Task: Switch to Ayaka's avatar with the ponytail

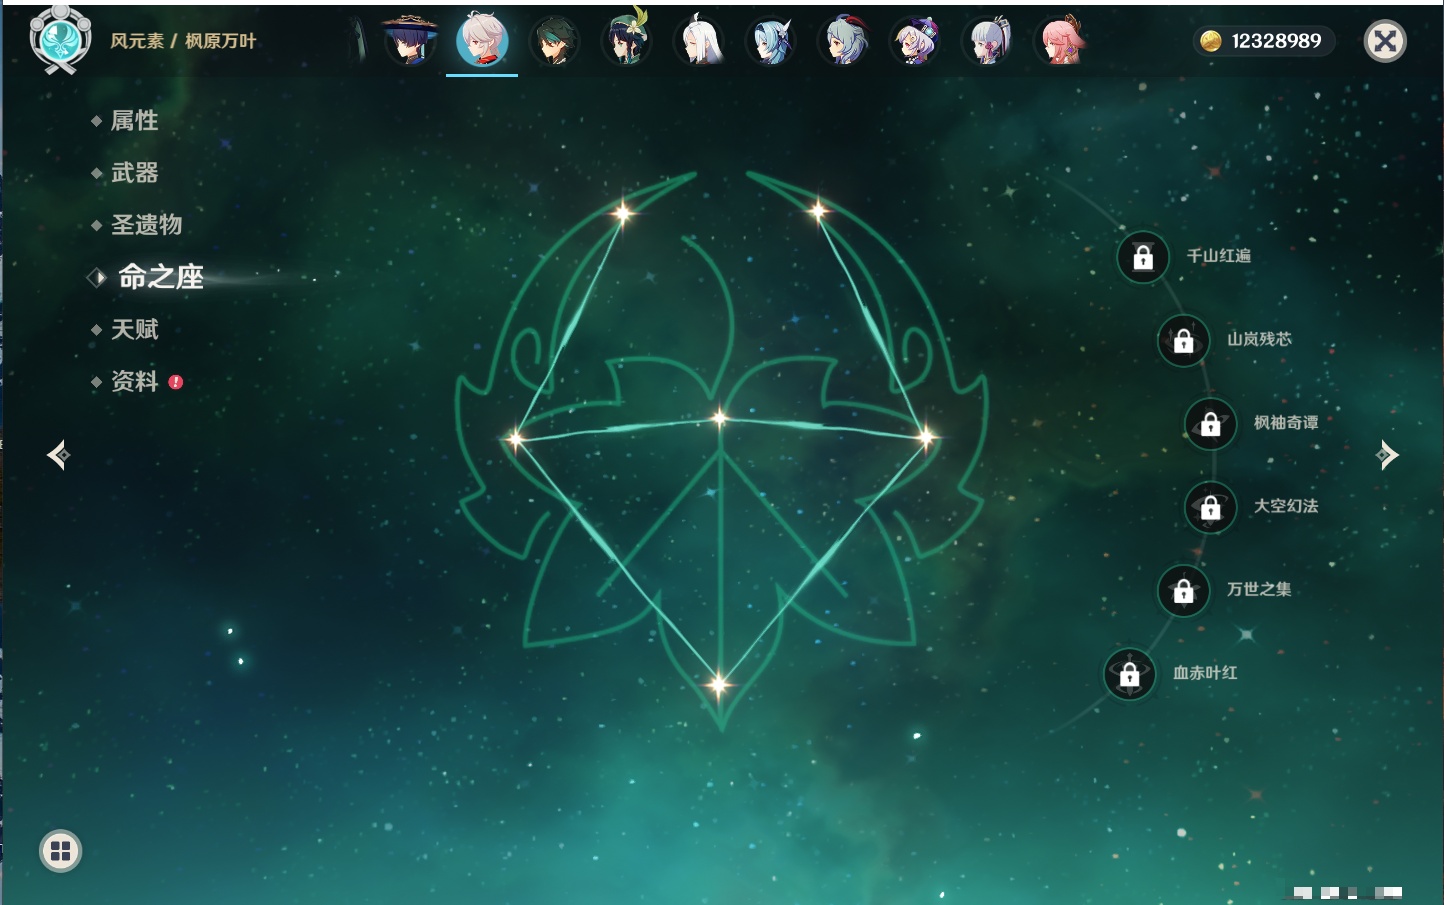Action: (988, 41)
